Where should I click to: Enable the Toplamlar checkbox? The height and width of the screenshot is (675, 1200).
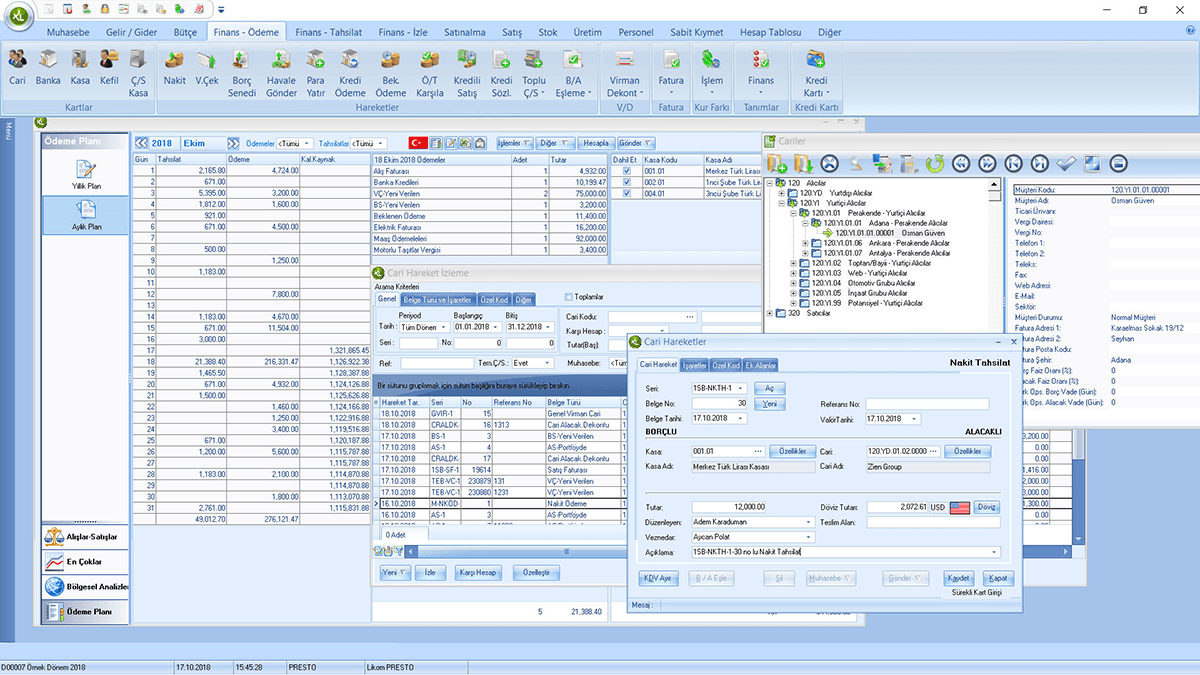pos(570,297)
